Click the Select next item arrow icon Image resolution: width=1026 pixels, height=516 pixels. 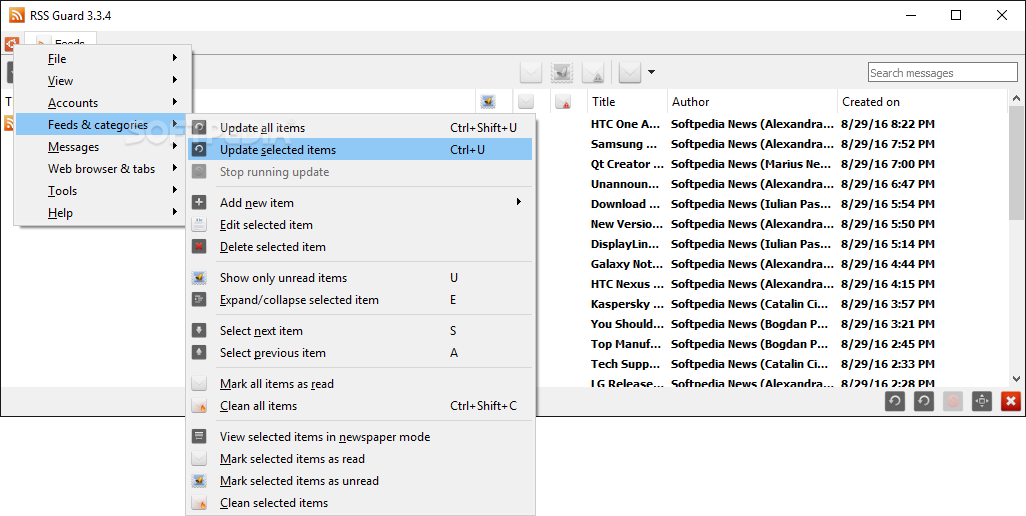(199, 330)
